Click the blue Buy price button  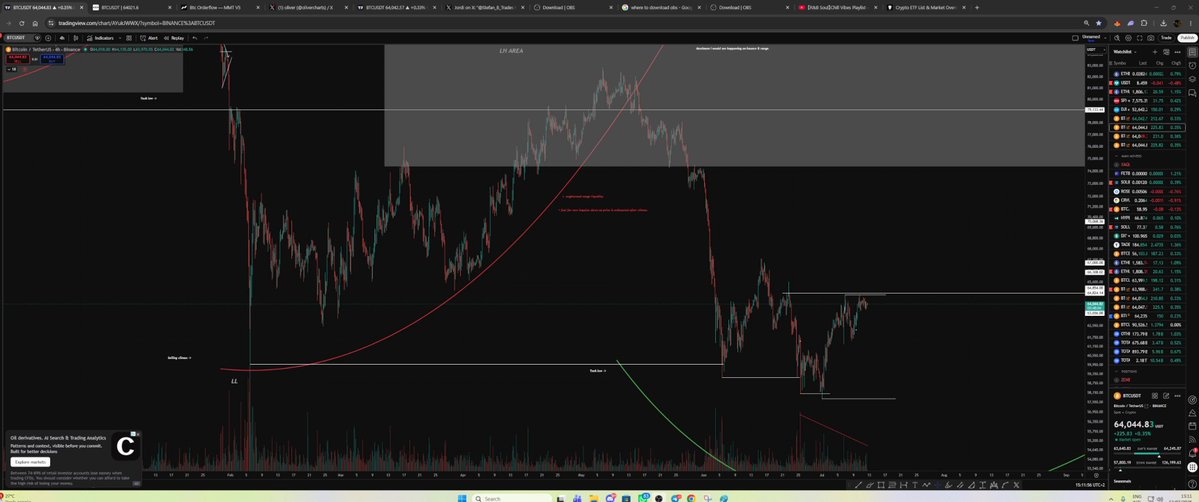pyautogui.click(x=52, y=58)
